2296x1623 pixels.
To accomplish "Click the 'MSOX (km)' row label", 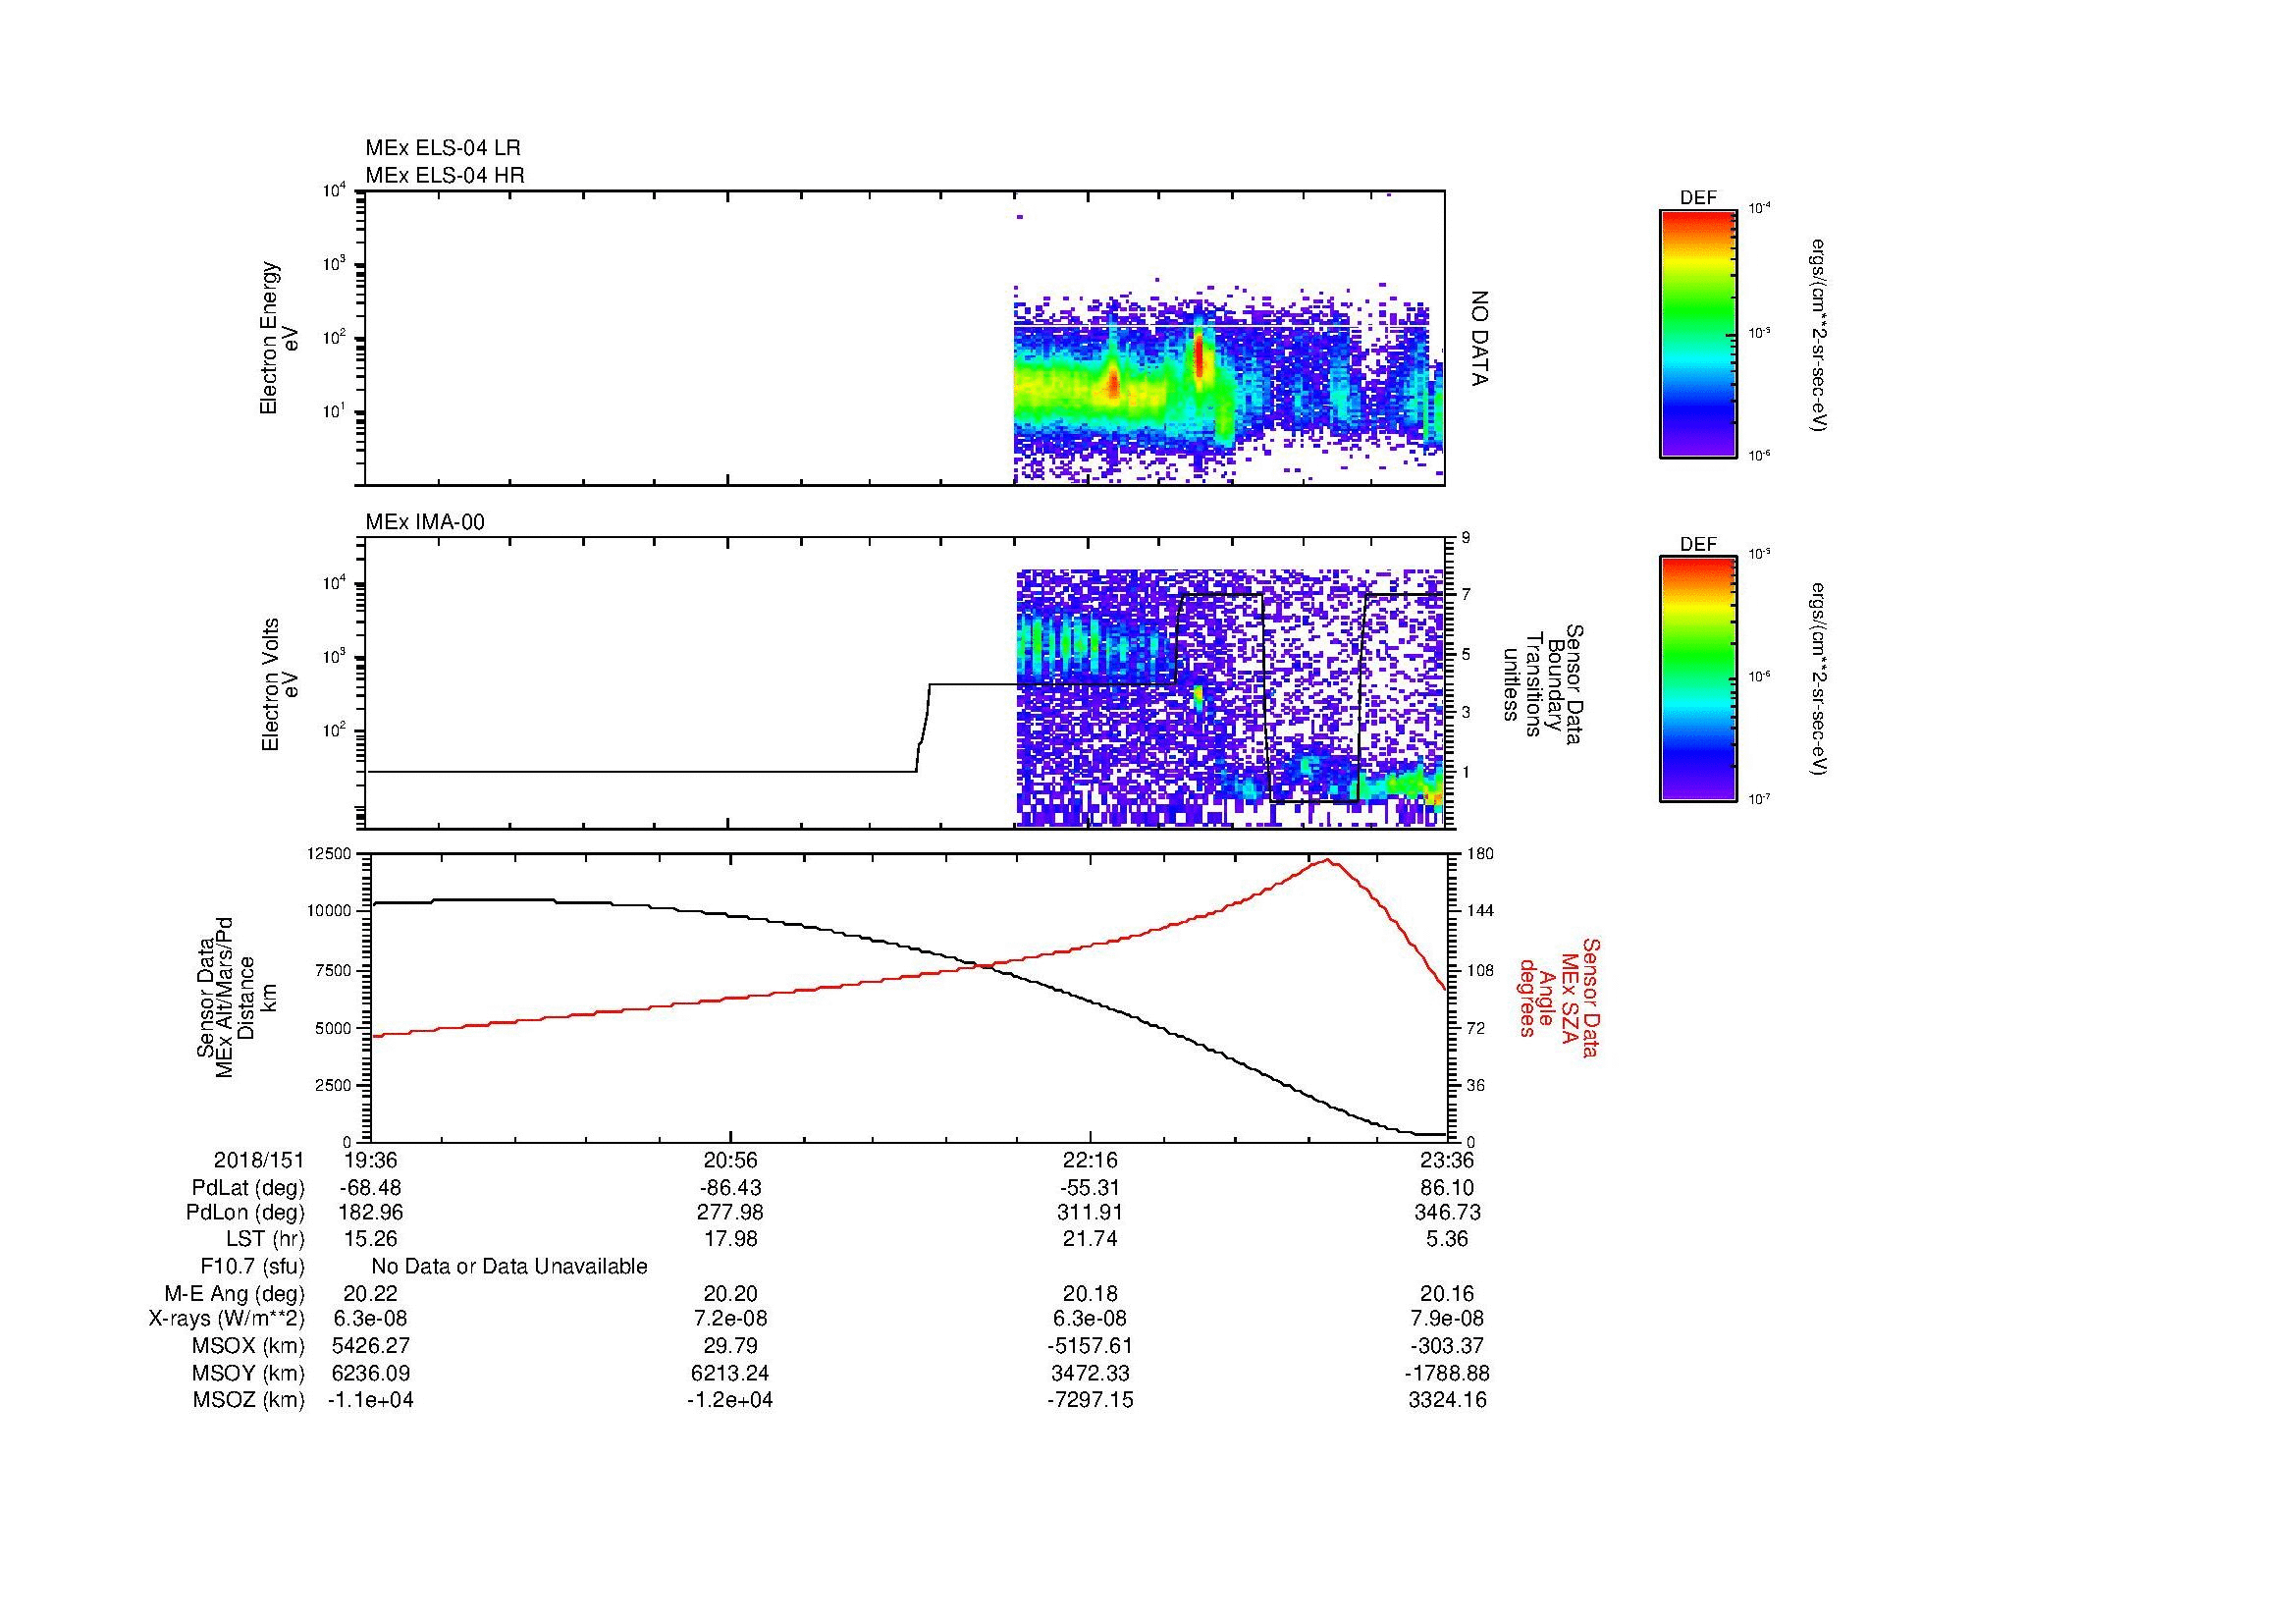I will tap(249, 1346).
